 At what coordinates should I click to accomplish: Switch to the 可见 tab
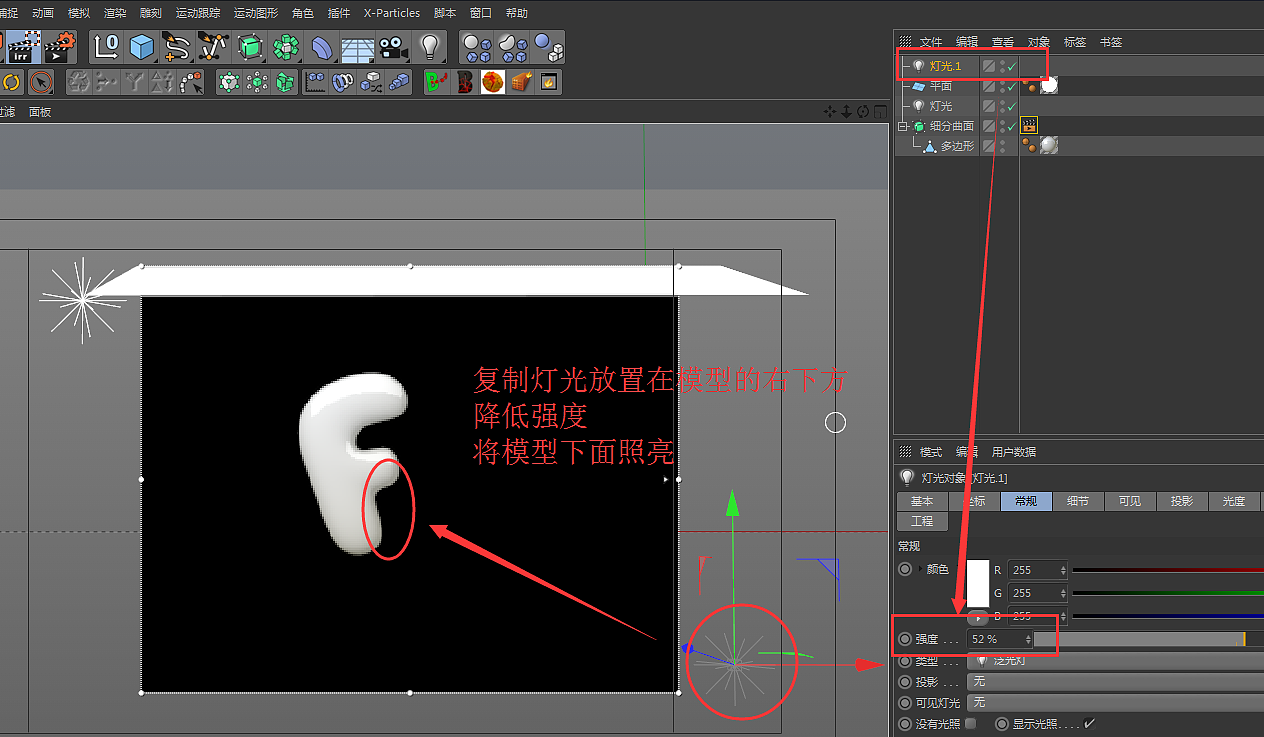(x=1130, y=501)
